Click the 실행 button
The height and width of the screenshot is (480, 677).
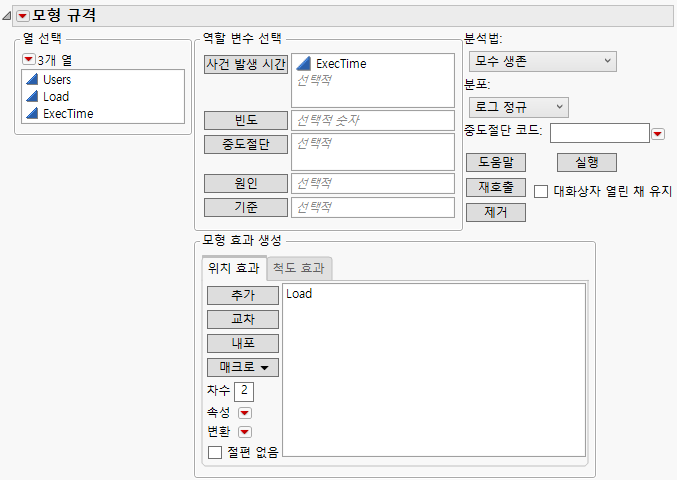pos(587,163)
